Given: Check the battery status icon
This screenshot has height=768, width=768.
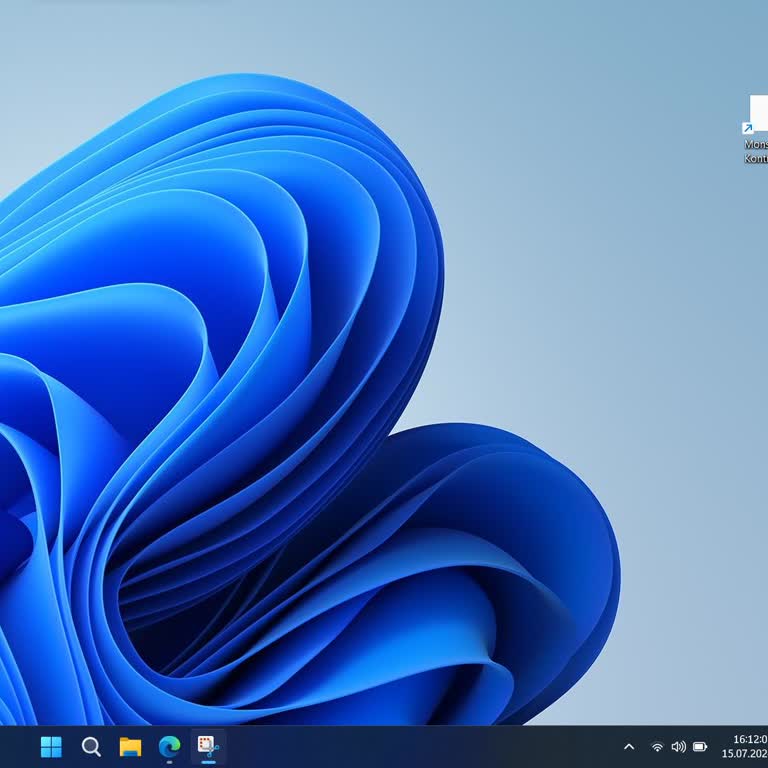Looking at the screenshot, I should pos(700,747).
